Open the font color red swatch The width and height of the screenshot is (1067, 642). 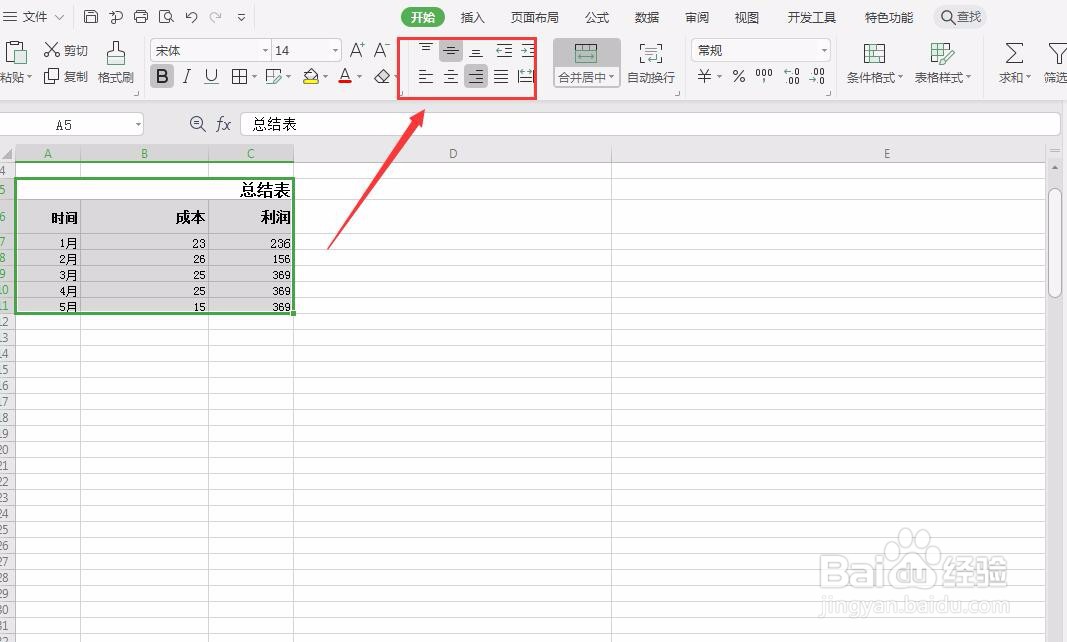click(345, 75)
